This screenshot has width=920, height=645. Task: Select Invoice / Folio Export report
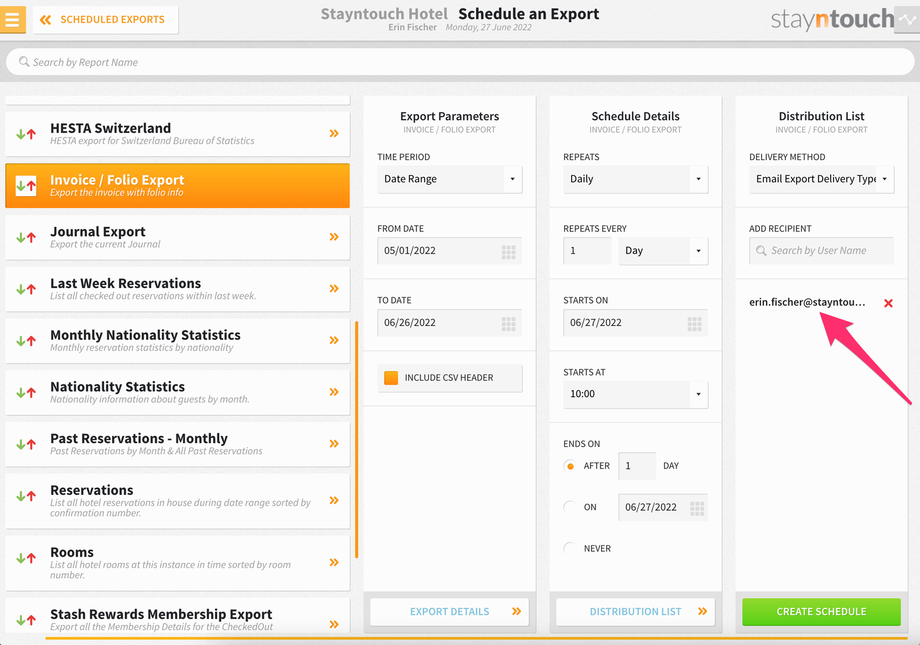[177, 185]
